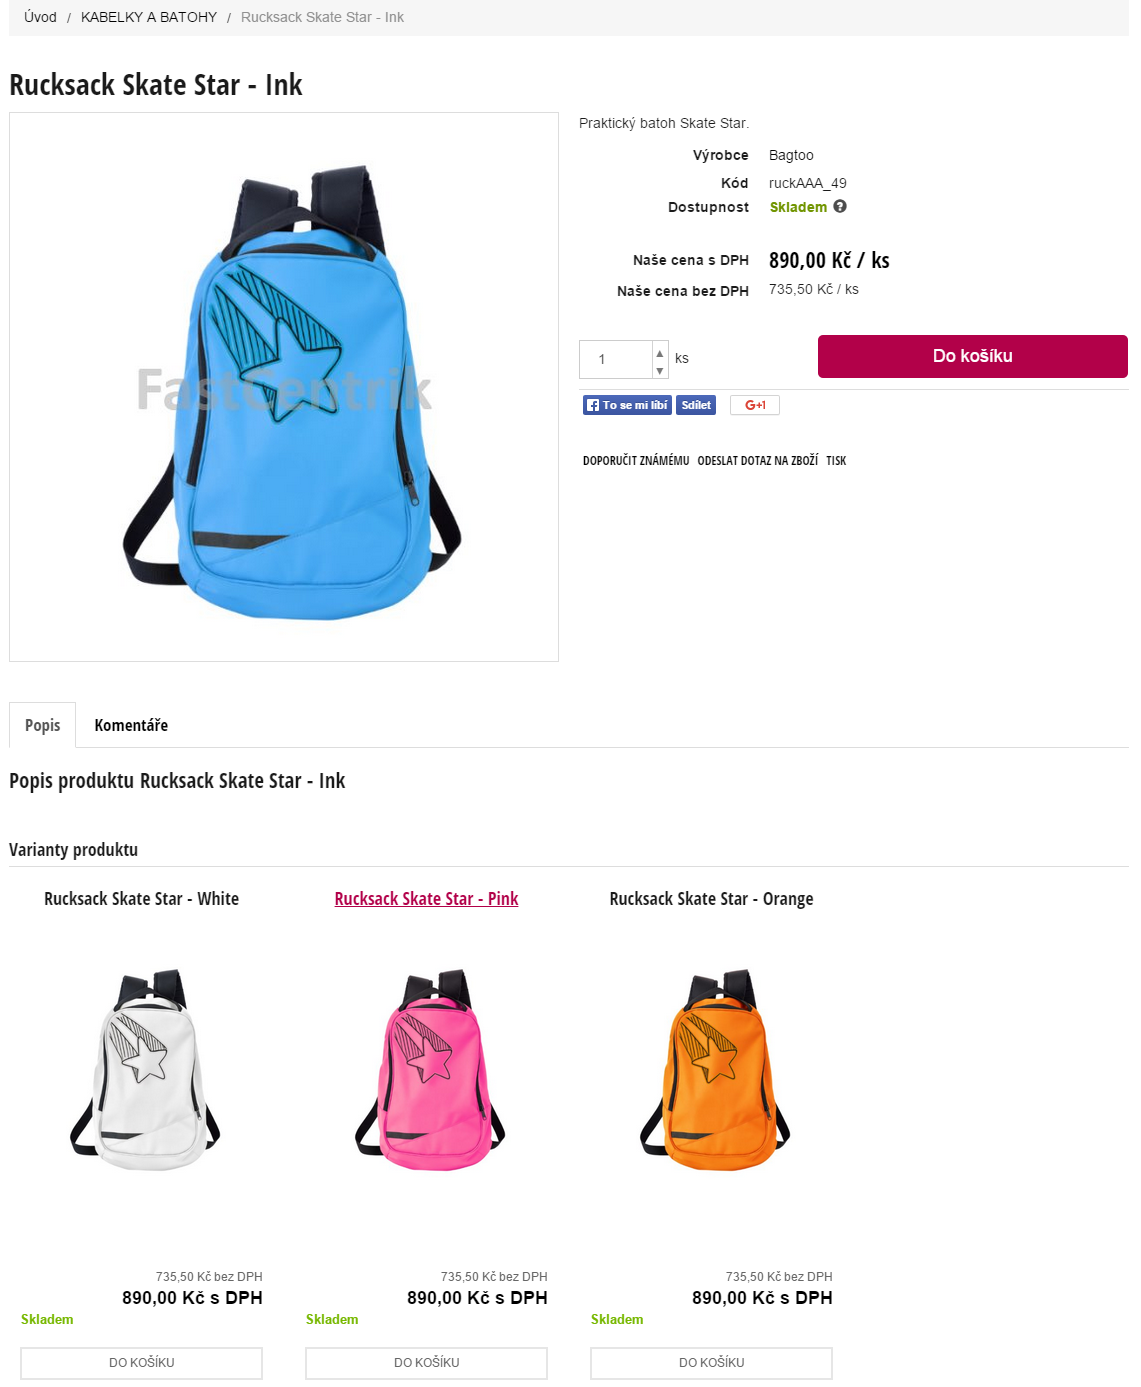
Task: Open the Komentáře tab
Action: pyautogui.click(x=131, y=725)
